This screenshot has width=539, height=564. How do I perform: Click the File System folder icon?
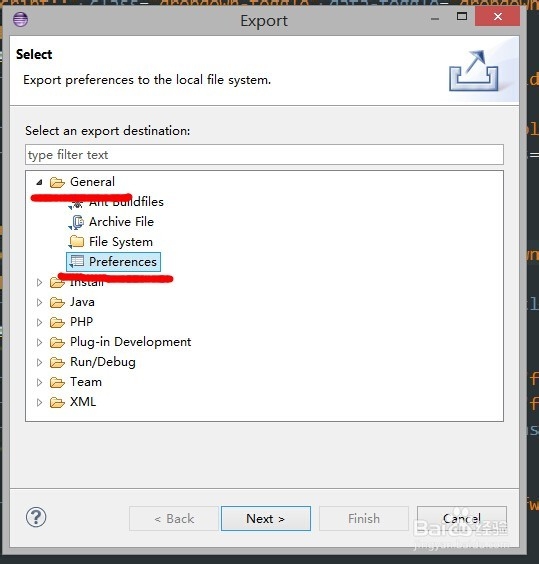76,242
